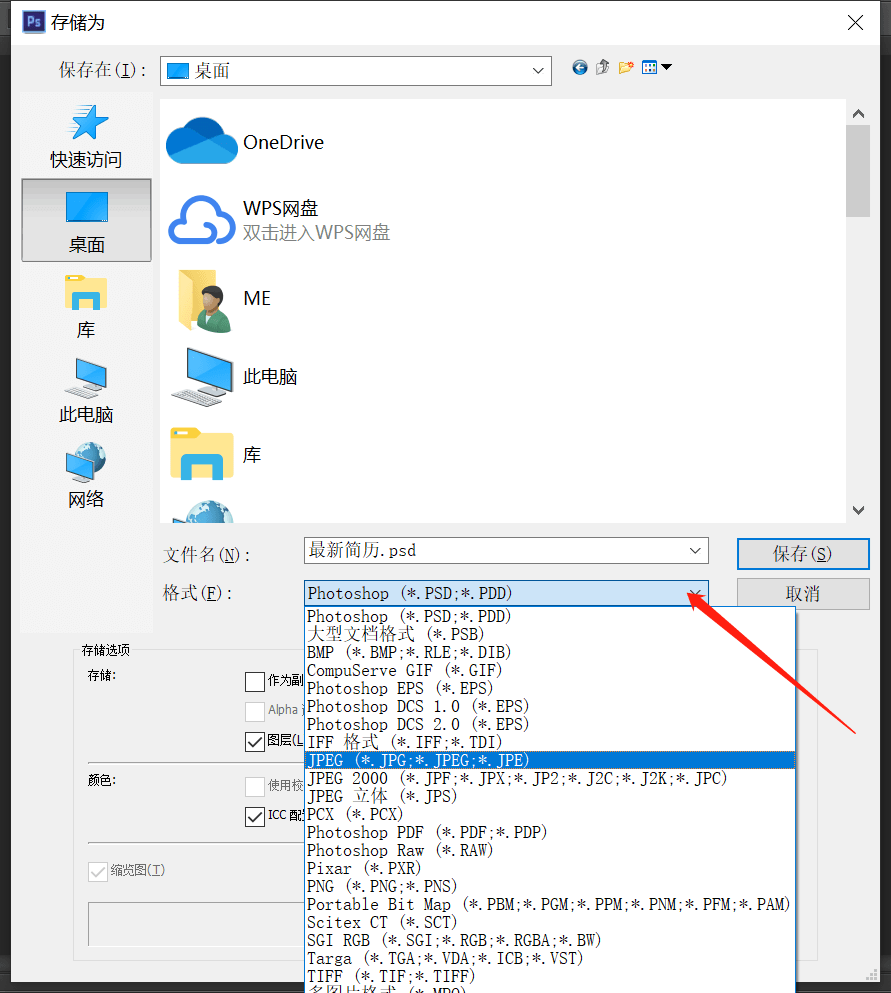
Task: Choose JPEG (*.JPG;*.JPEG;*.JPE) format
Action: tap(550, 760)
